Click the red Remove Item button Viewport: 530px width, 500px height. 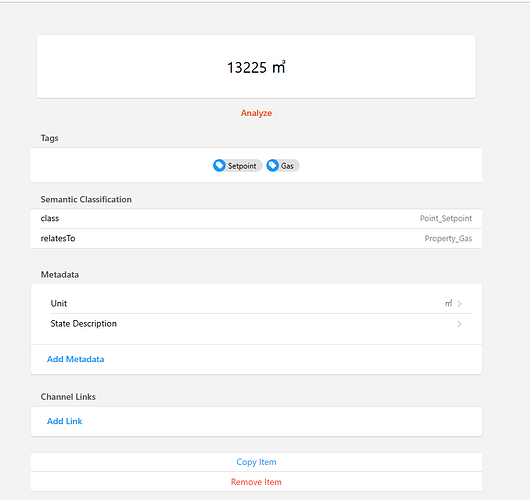click(x=256, y=482)
